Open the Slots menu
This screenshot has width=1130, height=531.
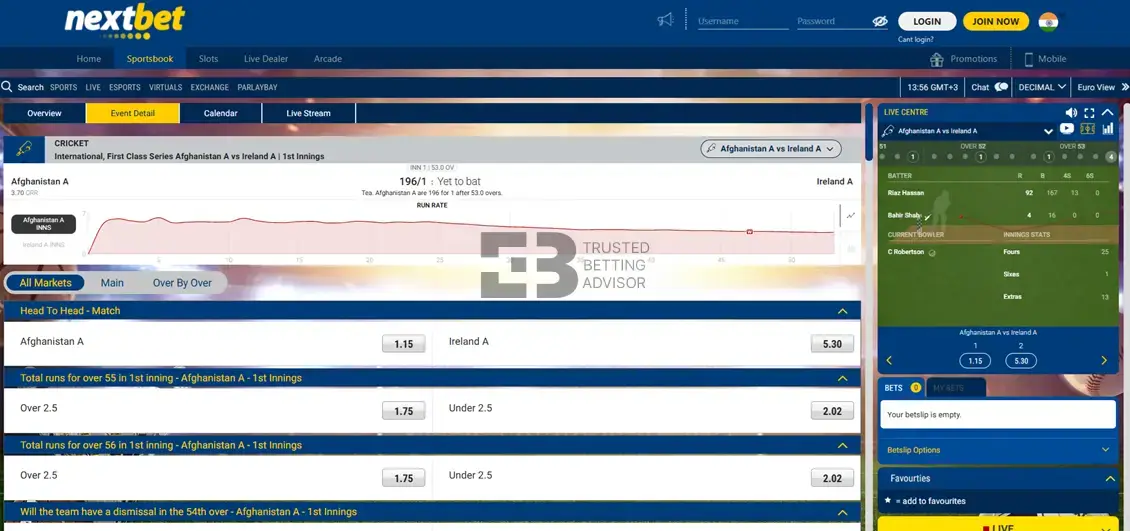[x=208, y=59]
